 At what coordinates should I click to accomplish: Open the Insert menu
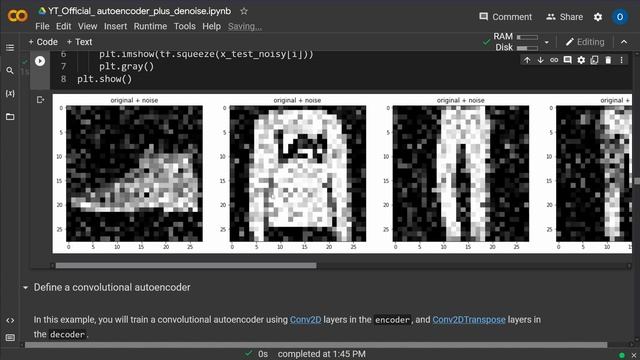tap(116, 27)
